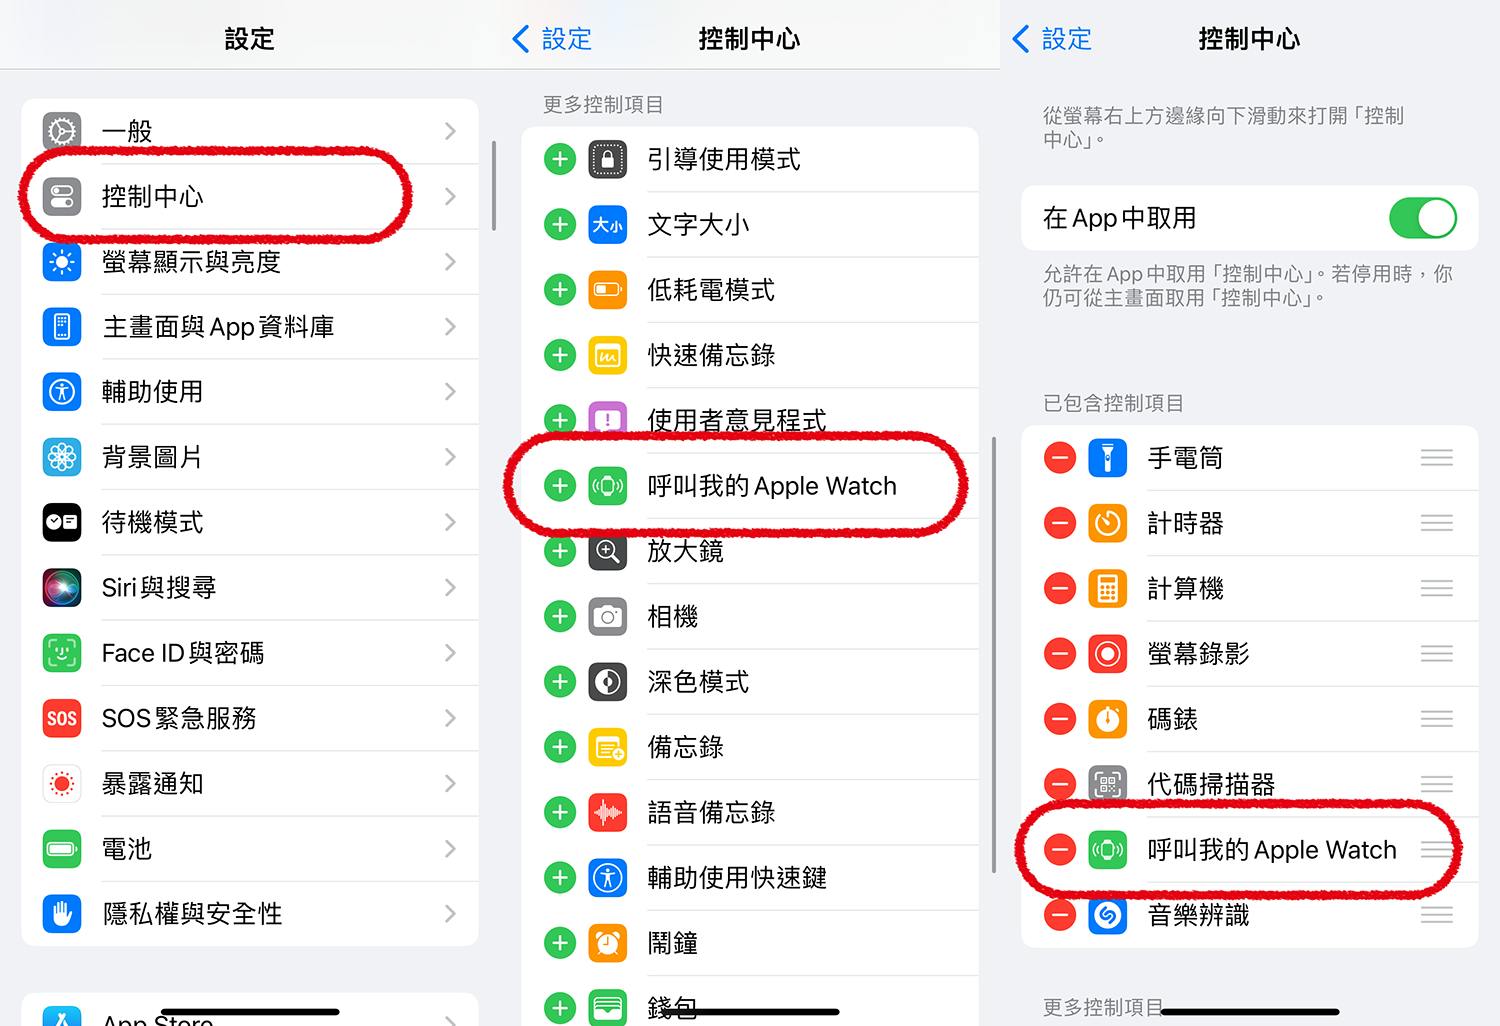Grab the reorder handle for 螢幕錄影
The image size is (1500, 1026).
[x=1437, y=653]
